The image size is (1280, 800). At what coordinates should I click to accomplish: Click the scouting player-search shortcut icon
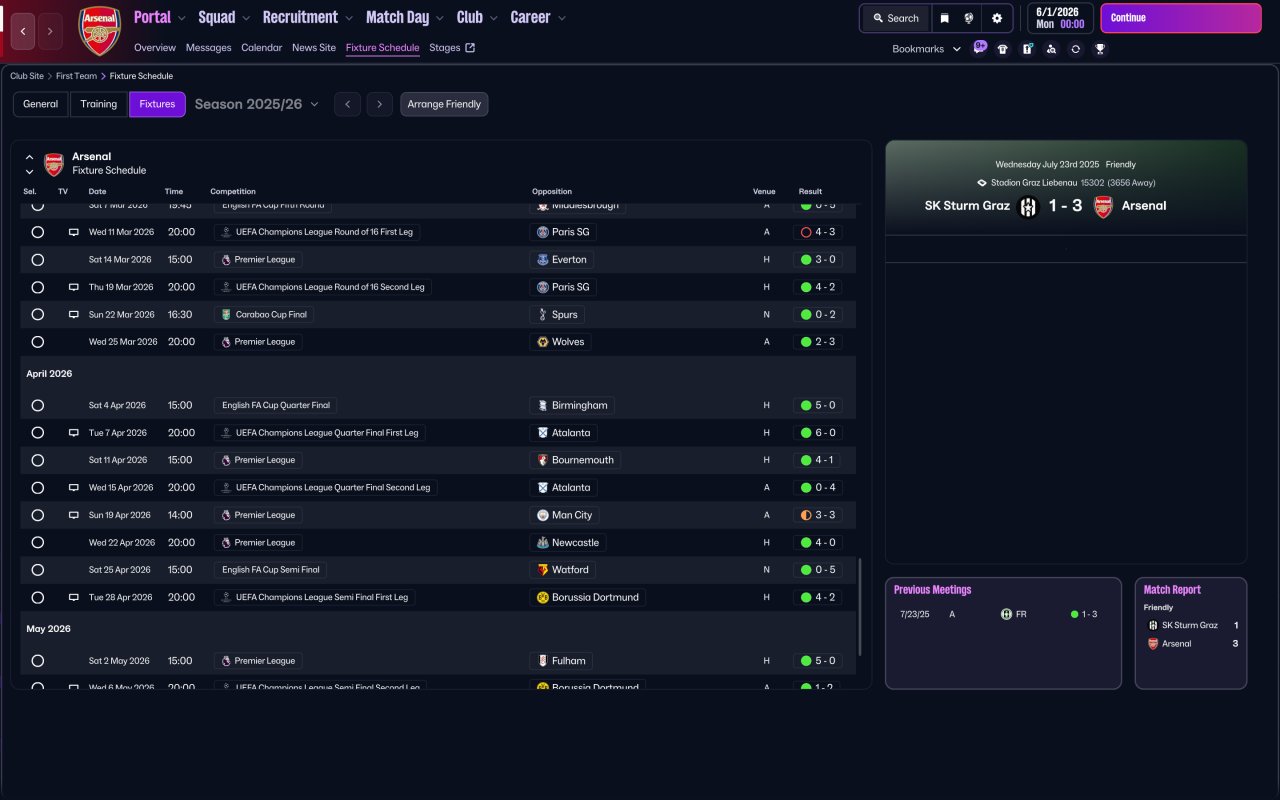point(1051,49)
